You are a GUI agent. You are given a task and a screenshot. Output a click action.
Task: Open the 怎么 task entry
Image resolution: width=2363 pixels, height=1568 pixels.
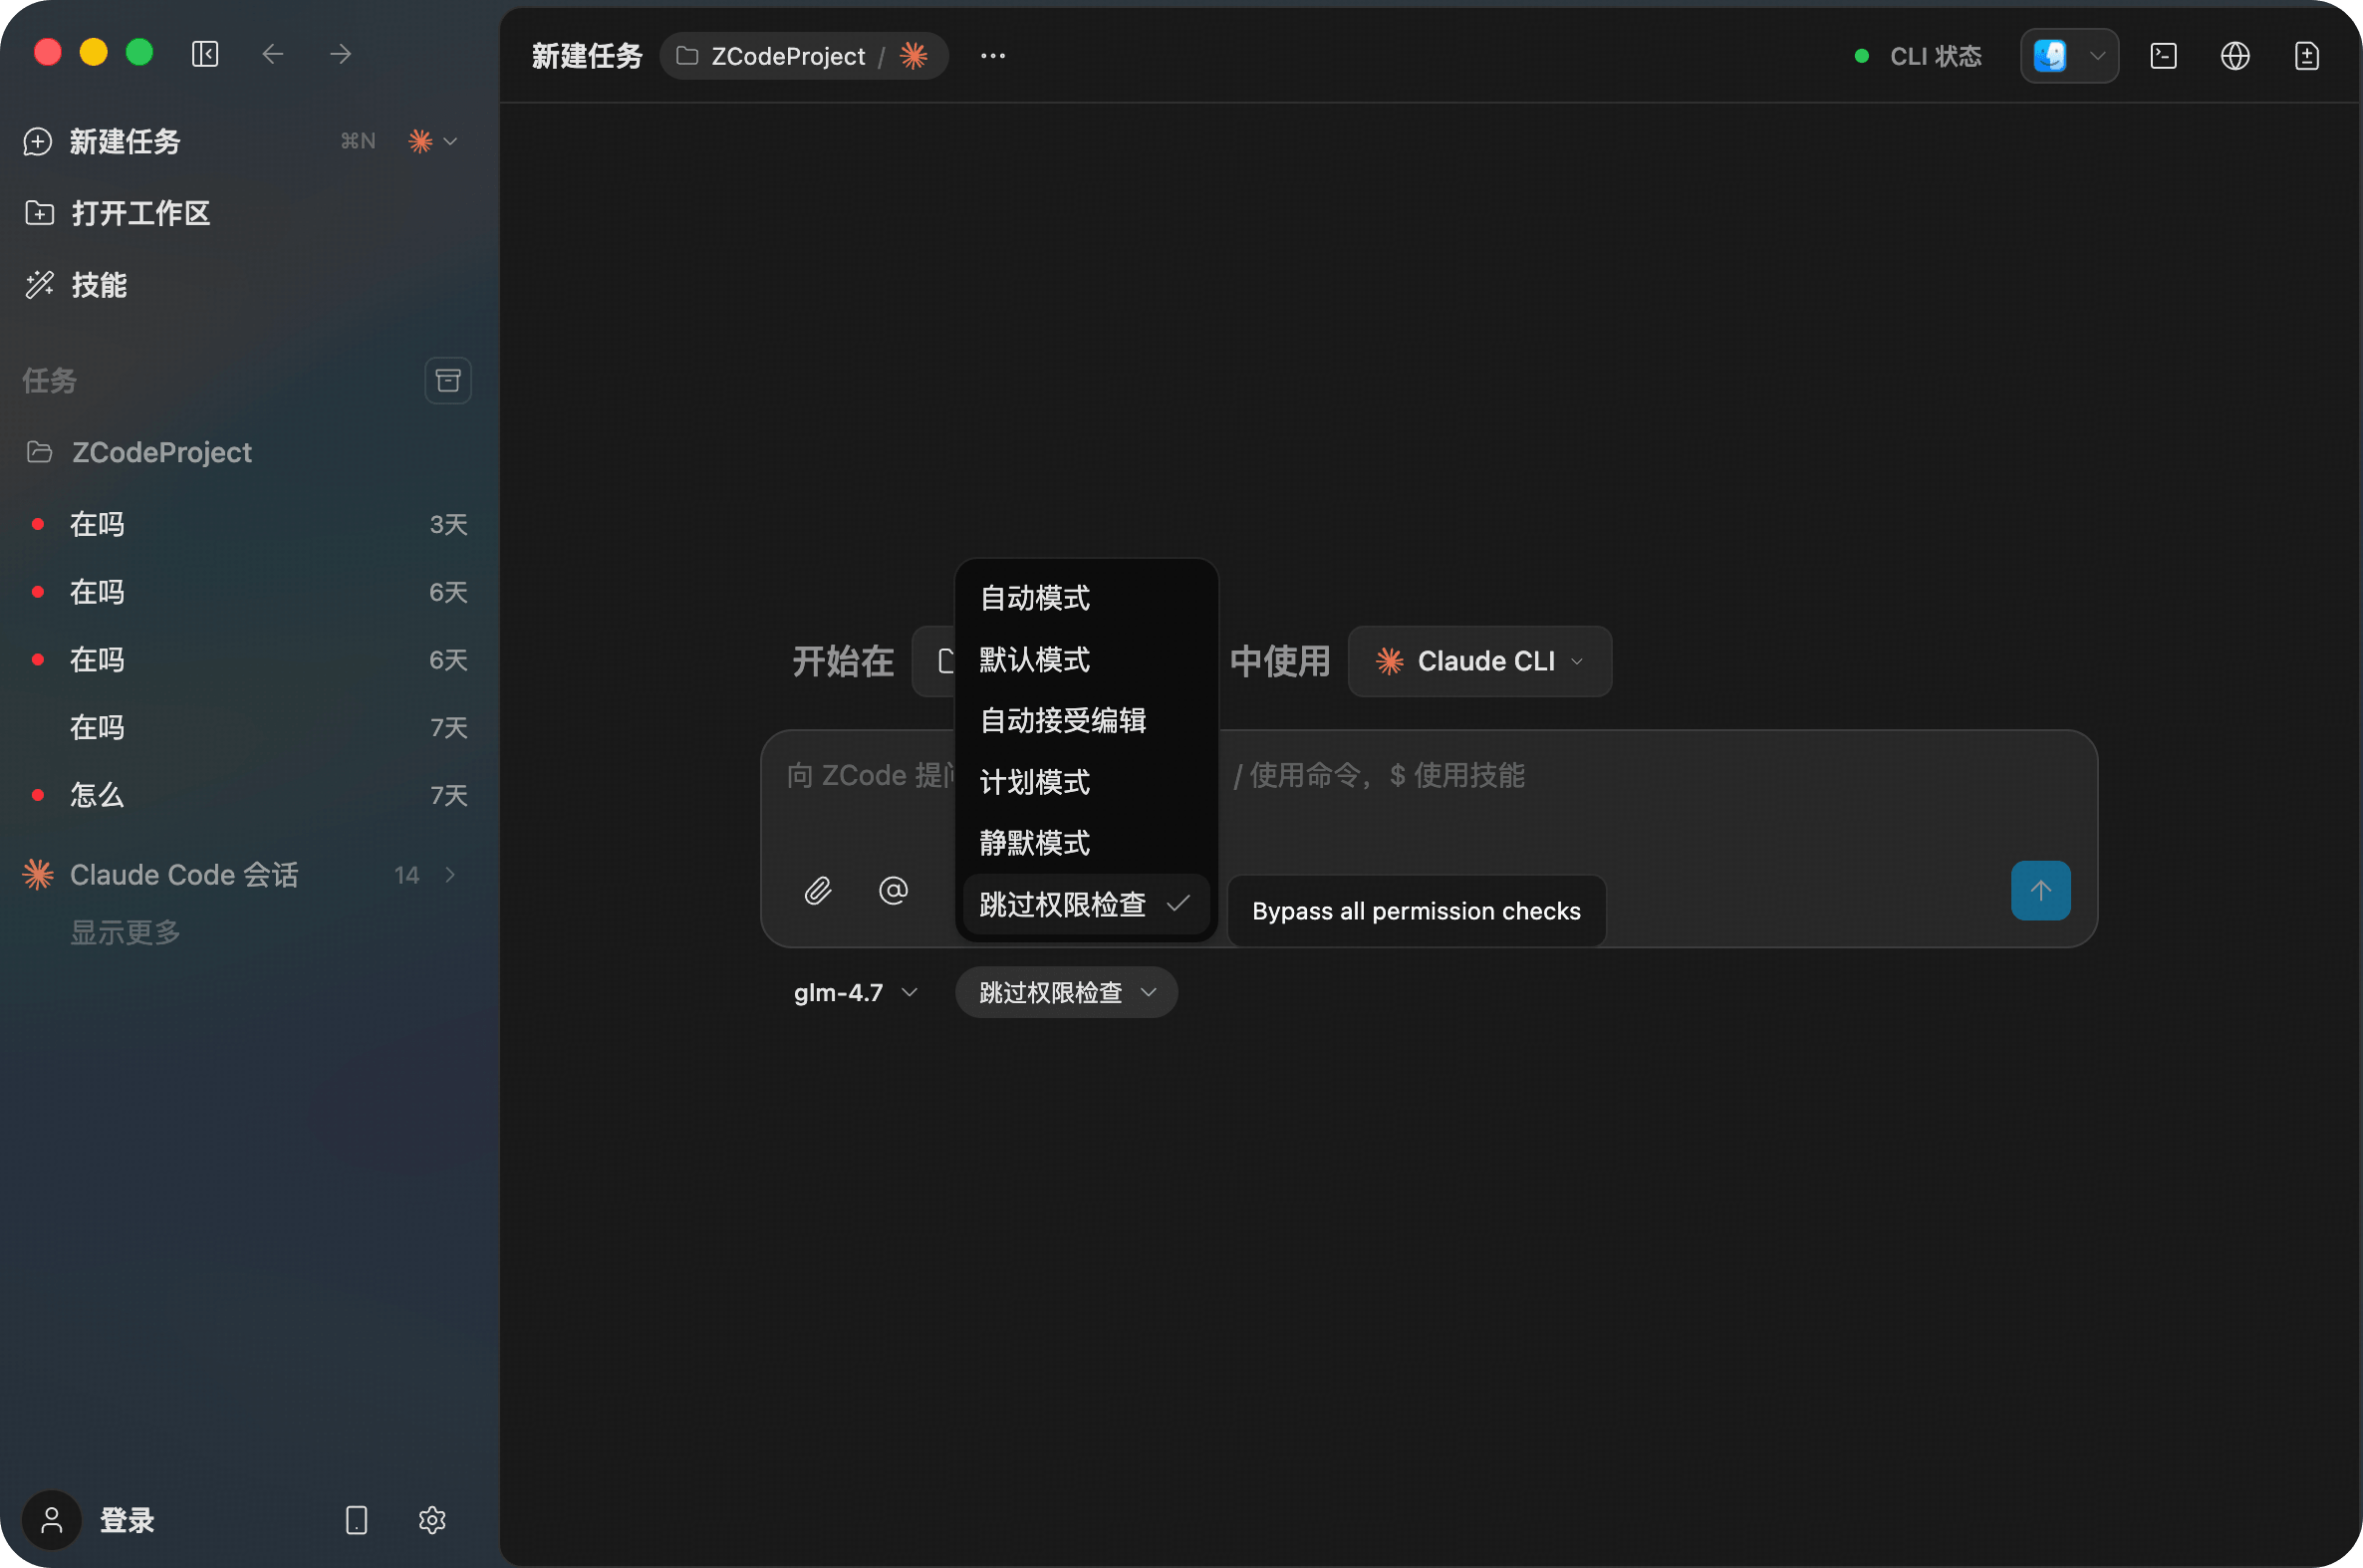tap(97, 795)
